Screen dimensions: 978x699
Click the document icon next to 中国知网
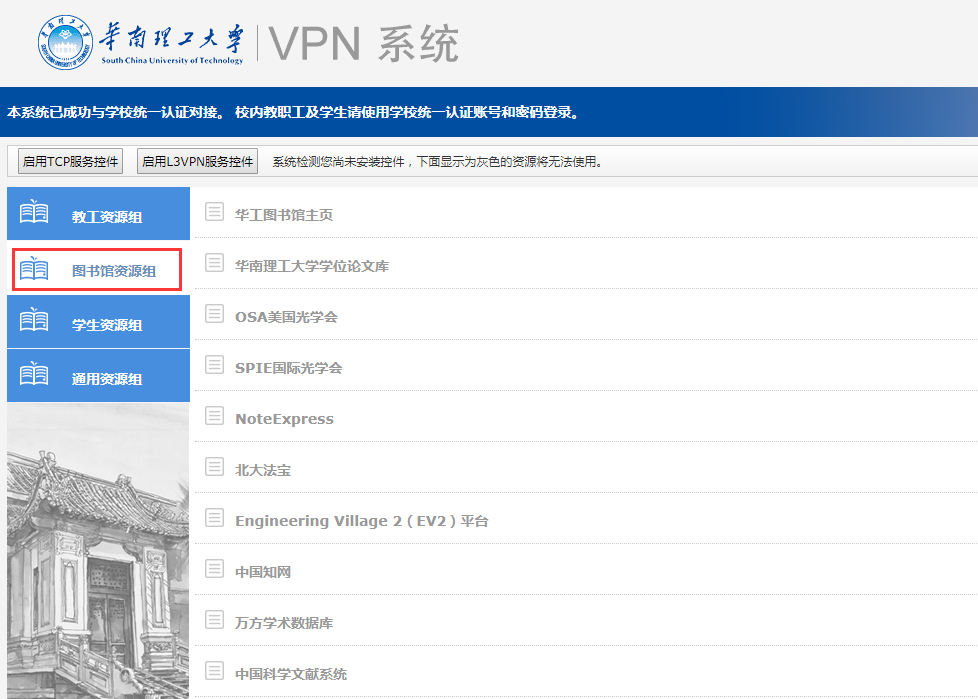pos(215,569)
